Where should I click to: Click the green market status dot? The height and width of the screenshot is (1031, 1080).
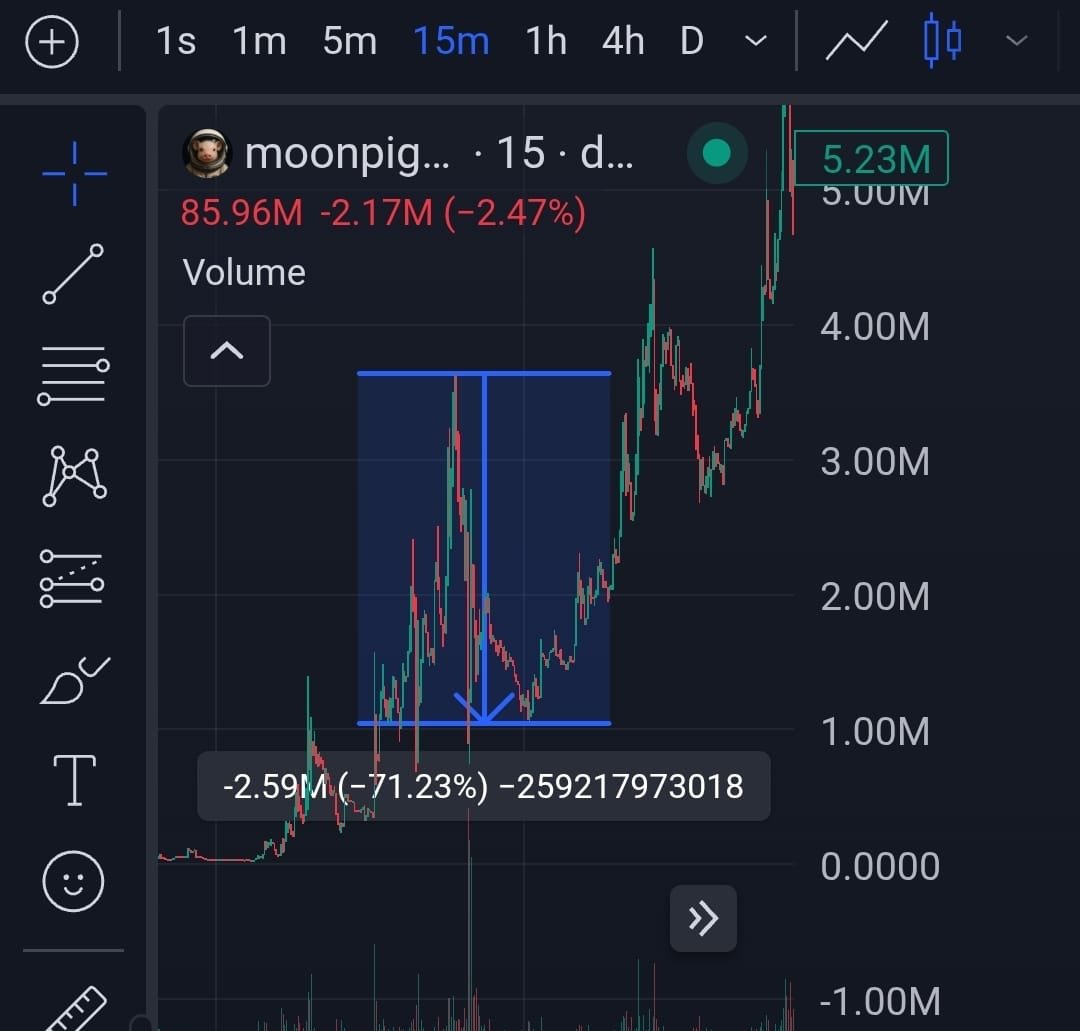pos(717,153)
